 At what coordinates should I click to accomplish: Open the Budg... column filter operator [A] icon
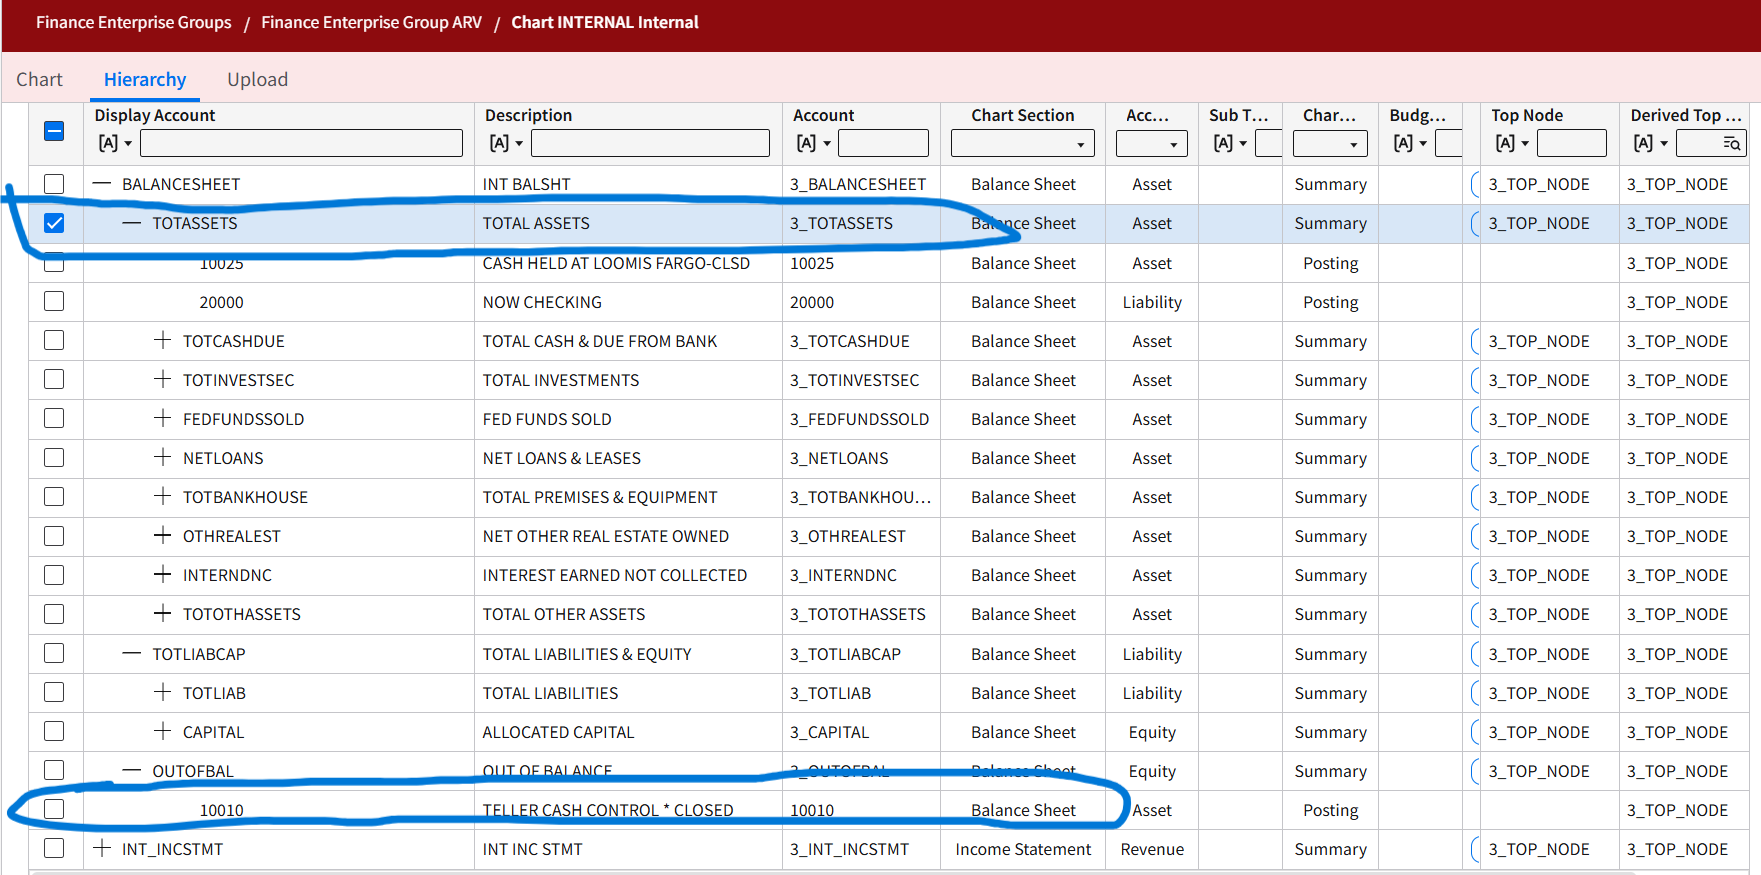(x=1410, y=143)
